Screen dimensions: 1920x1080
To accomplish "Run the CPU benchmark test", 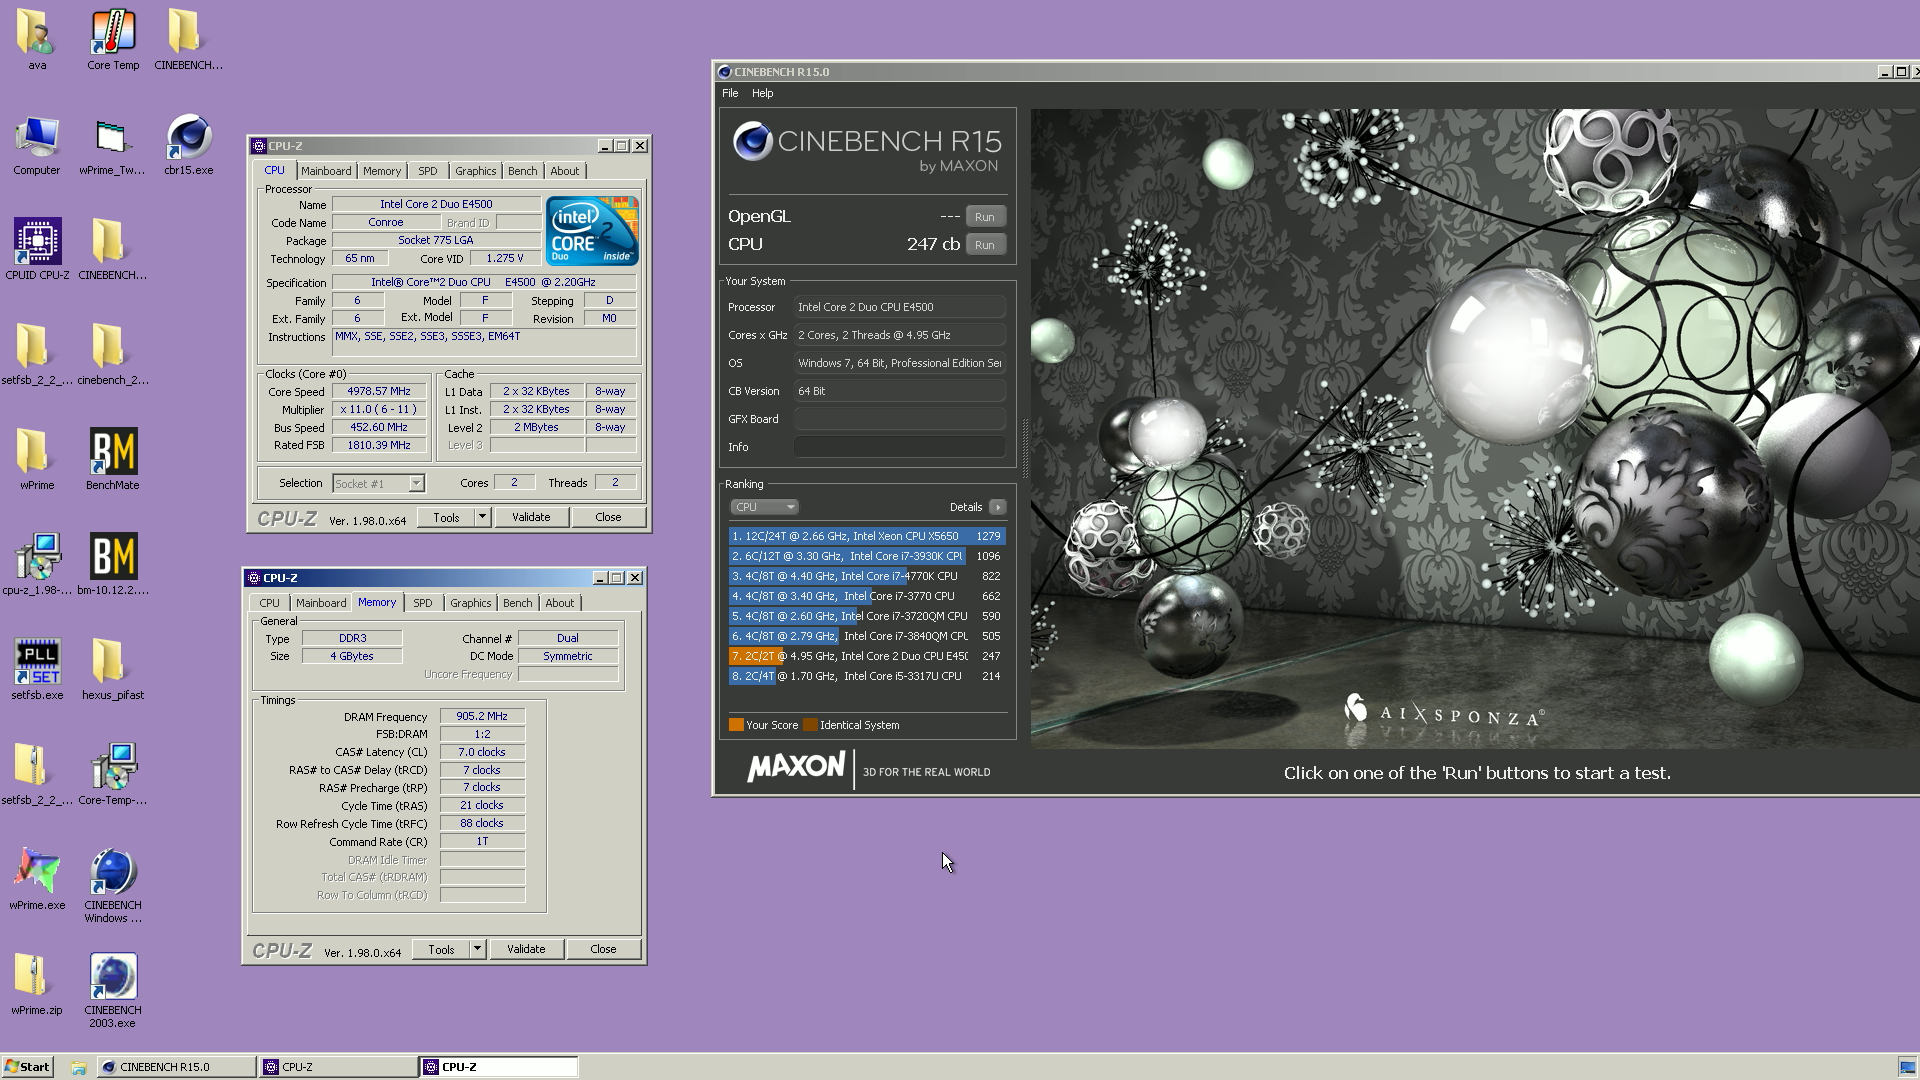I will click(985, 245).
